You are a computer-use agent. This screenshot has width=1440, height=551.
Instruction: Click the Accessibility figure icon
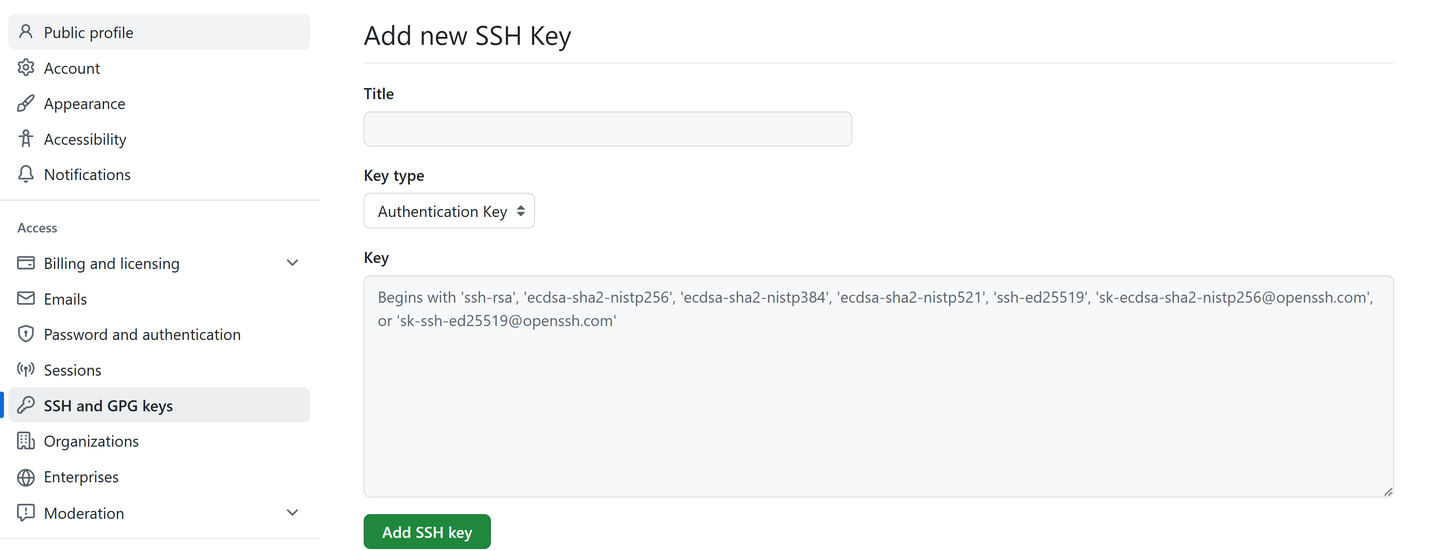(x=26, y=139)
